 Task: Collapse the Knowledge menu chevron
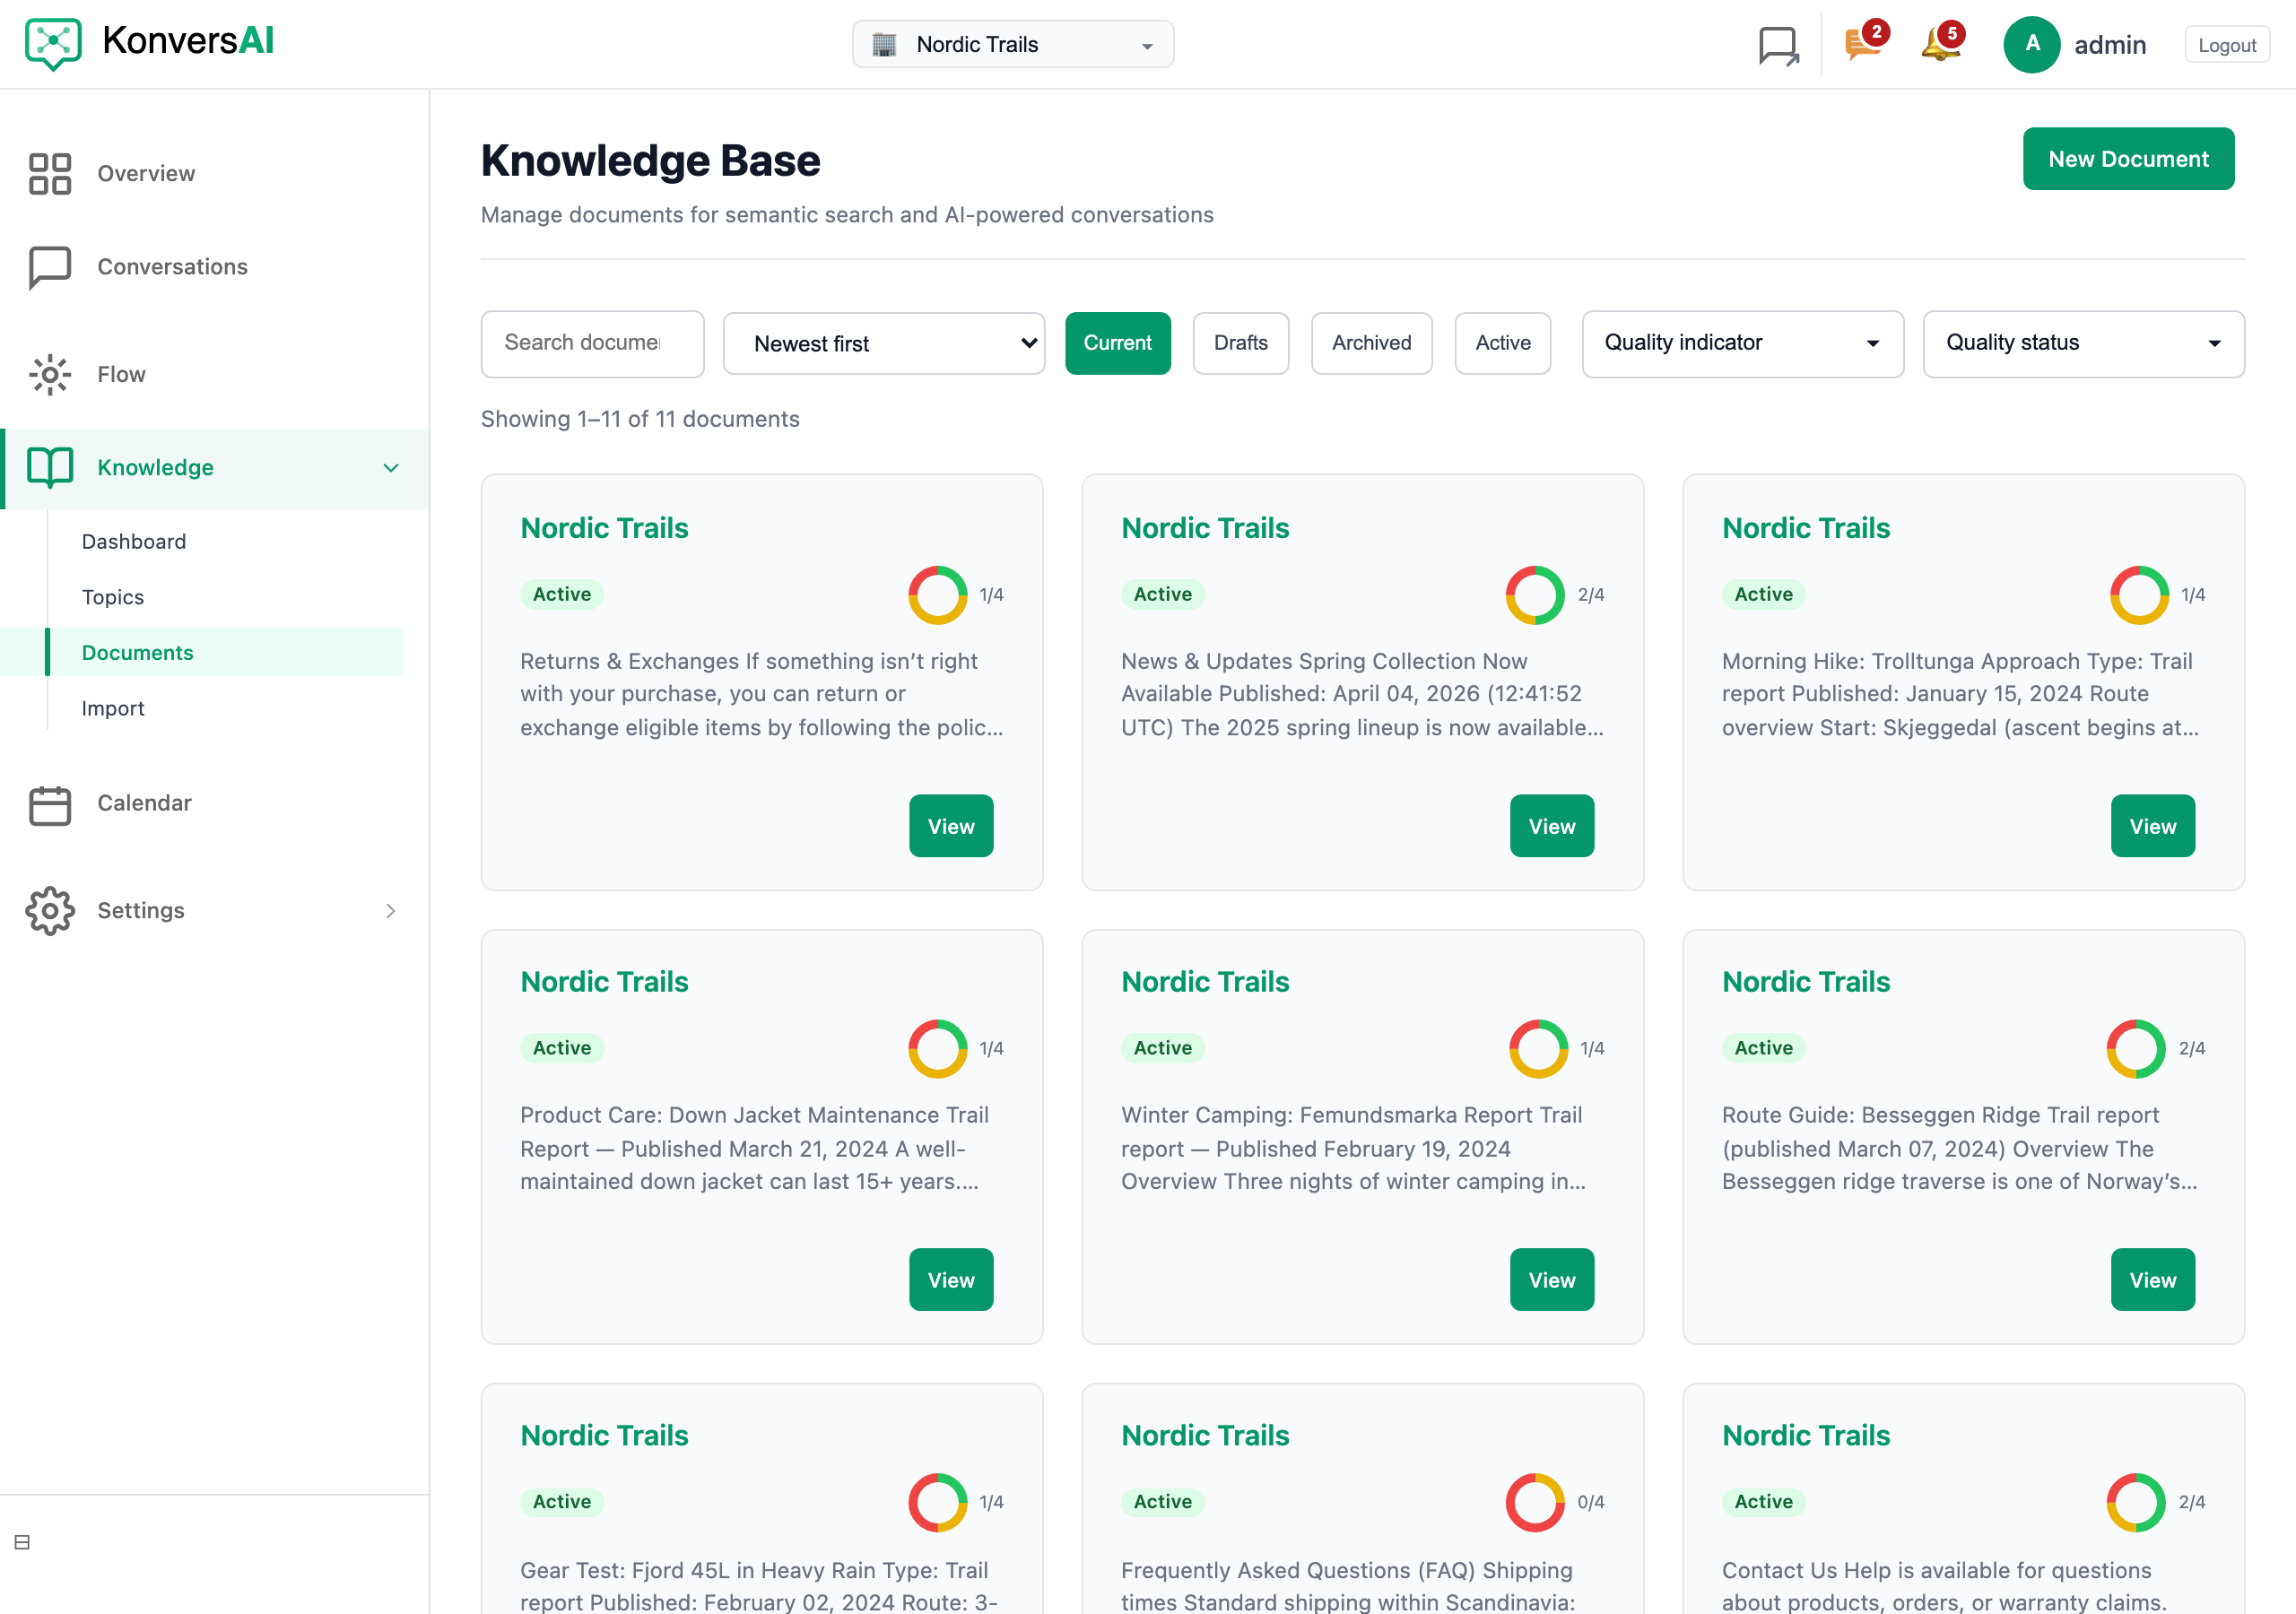391,468
